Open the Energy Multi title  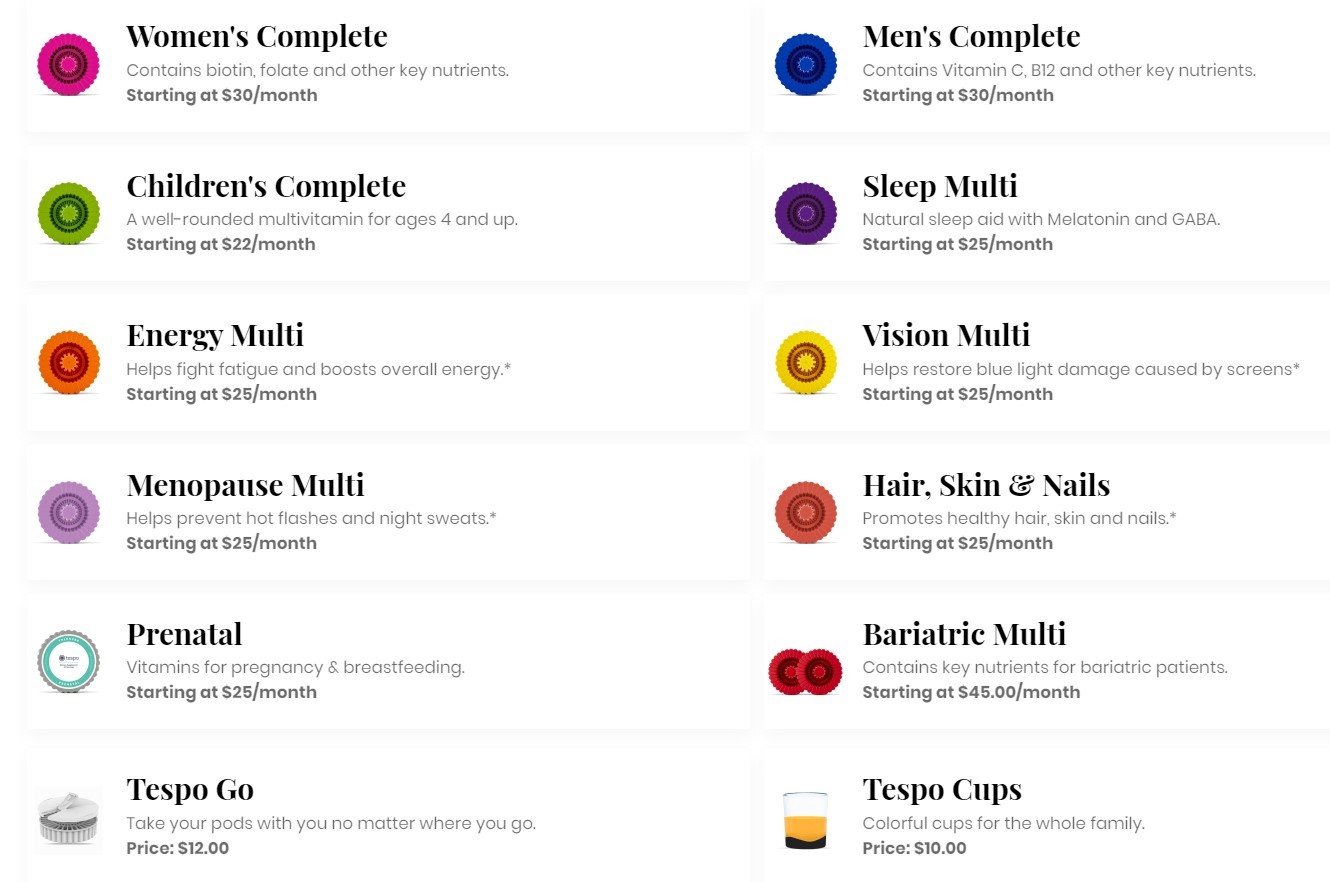pos(215,335)
